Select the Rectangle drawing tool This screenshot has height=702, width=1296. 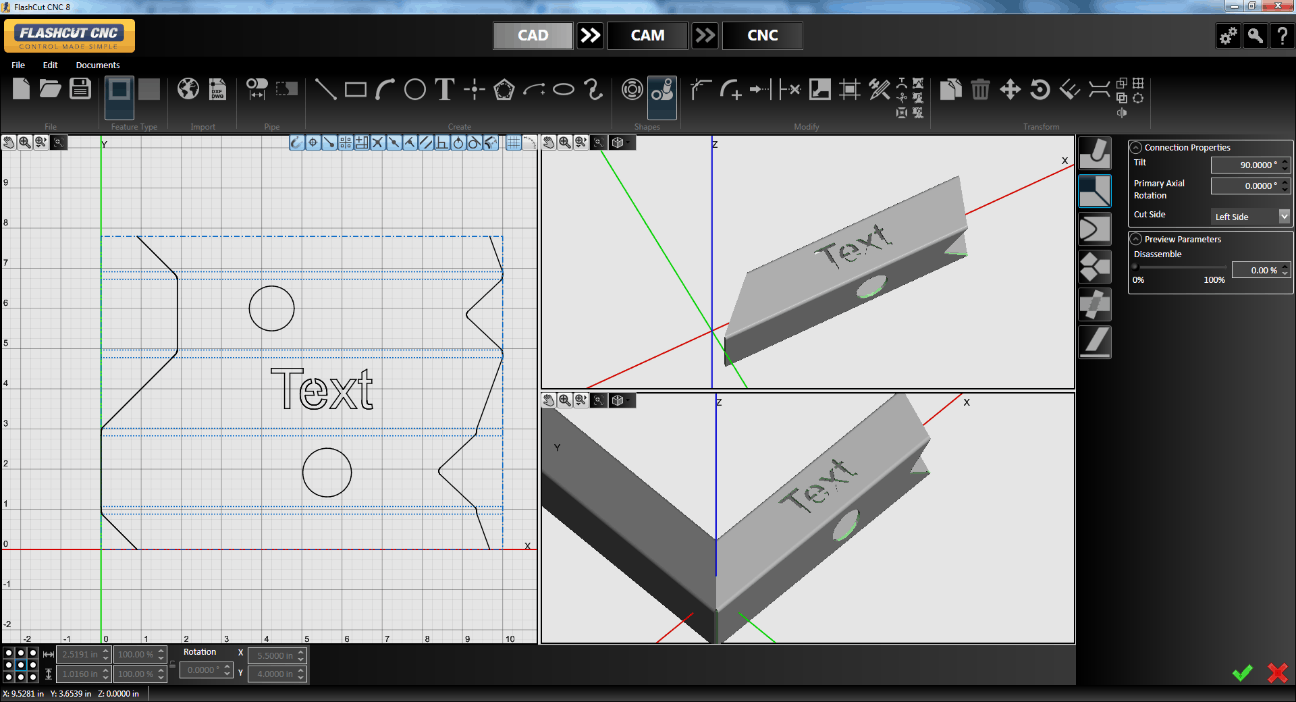[x=355, y=90]
